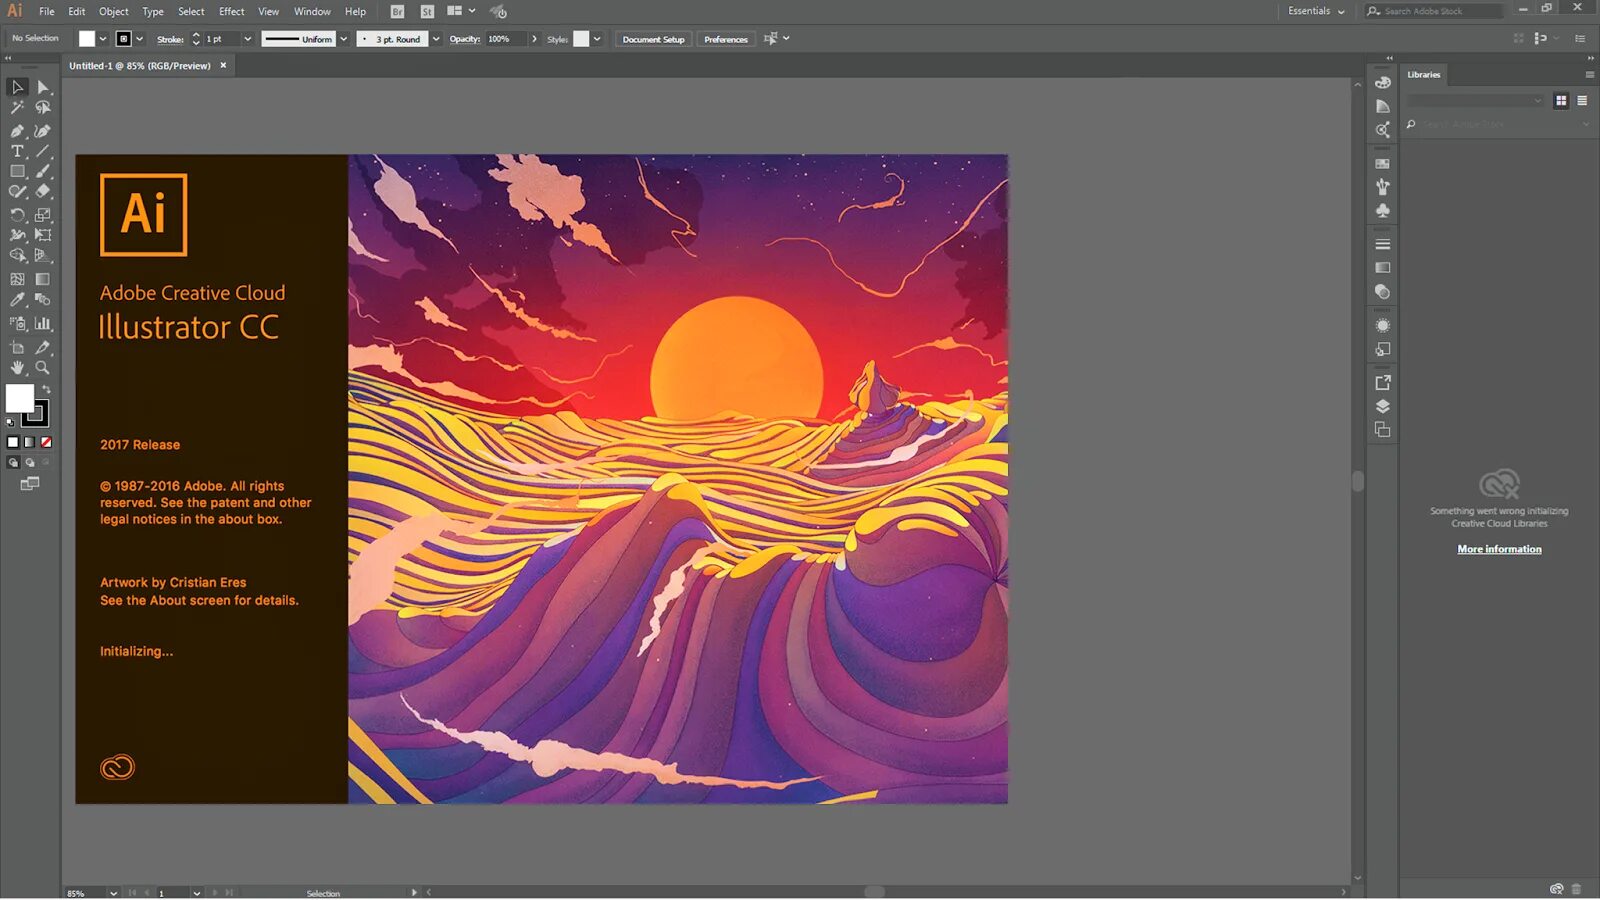Choose the Zoom magnifier tool
This screenshot has width=1600, height=900.
coord(43,367)
